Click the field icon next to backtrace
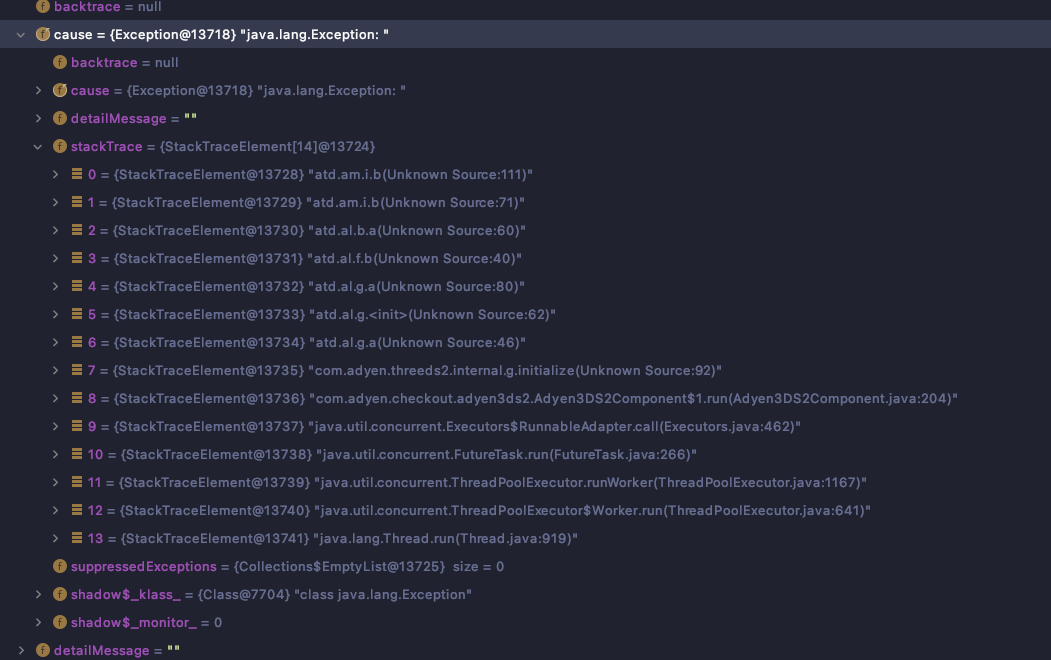The height and width of the screenshot is (660, 1051). 43,7
